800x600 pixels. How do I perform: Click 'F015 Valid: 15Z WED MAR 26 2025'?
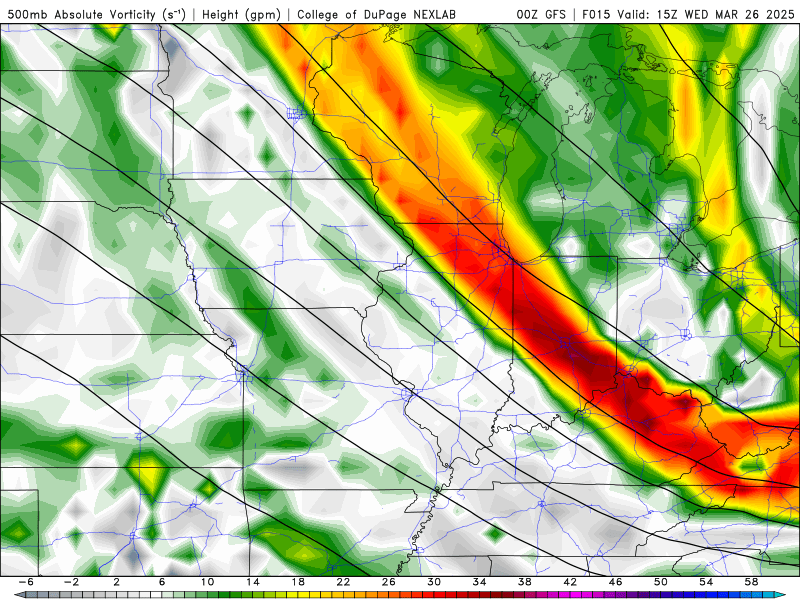pyautogui.click(x=688, y=15)
